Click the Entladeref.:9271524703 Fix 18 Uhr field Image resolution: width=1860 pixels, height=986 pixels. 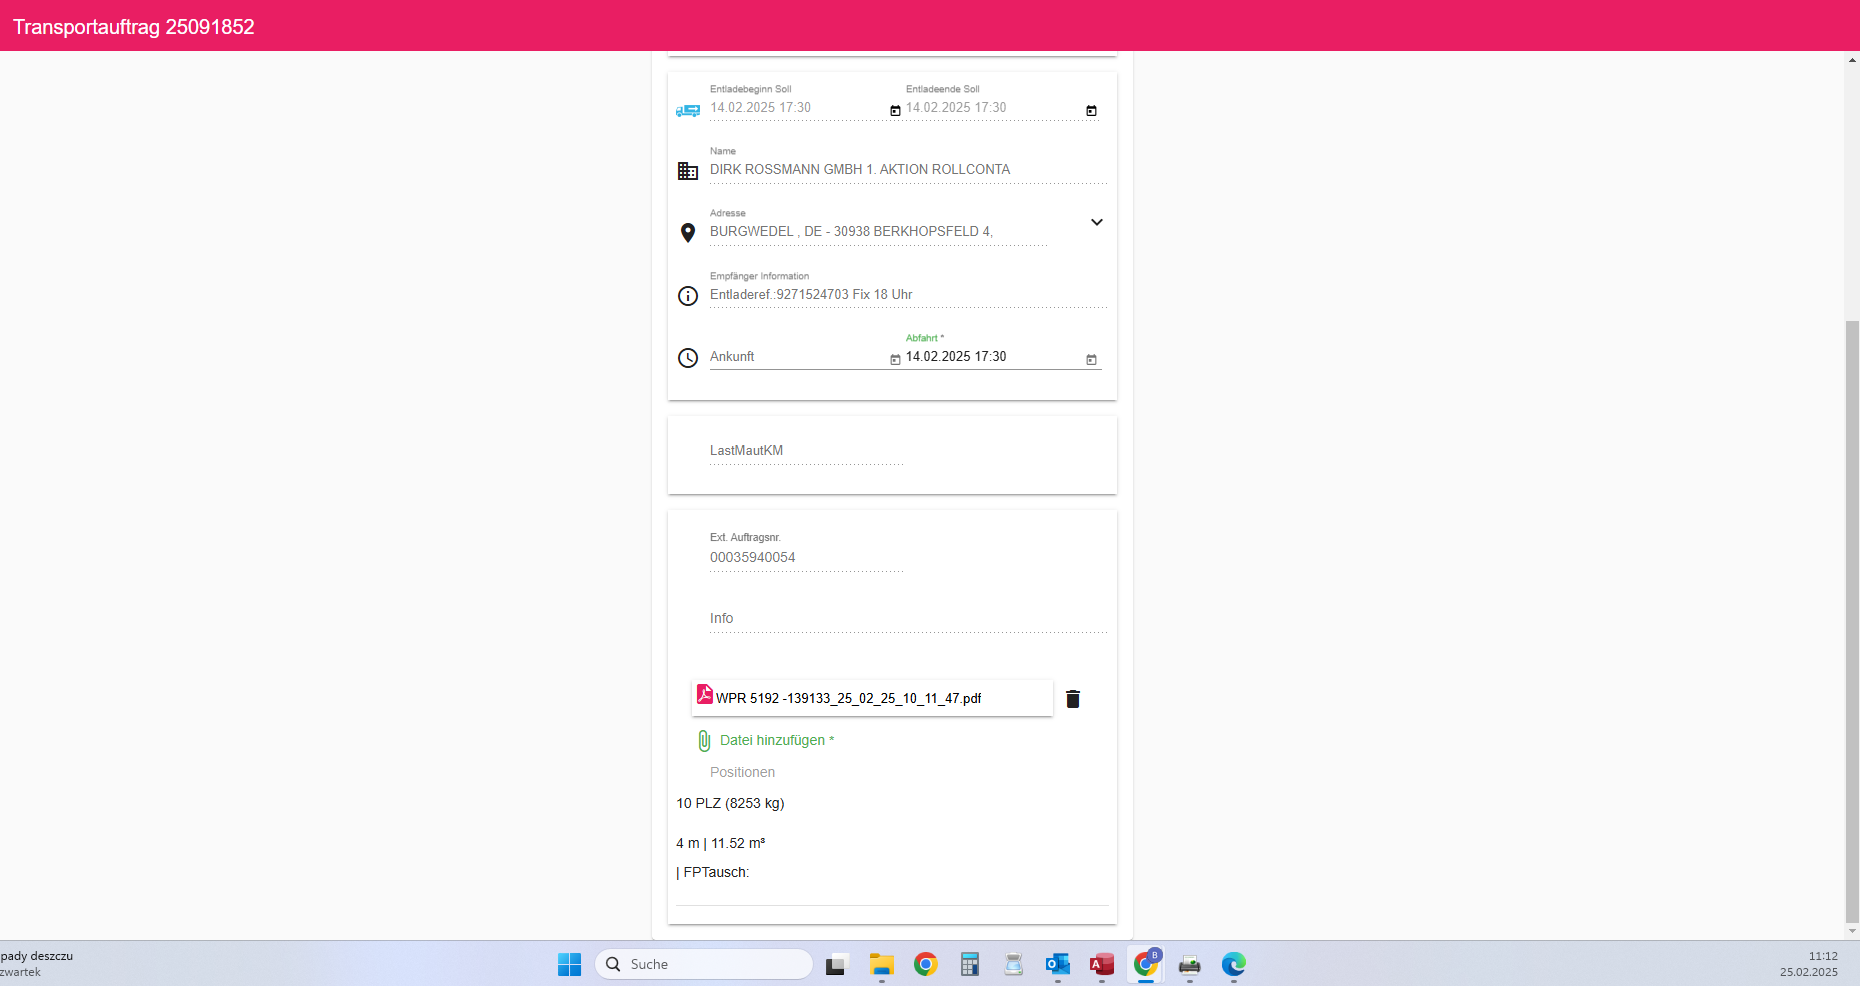pos(908,295)
